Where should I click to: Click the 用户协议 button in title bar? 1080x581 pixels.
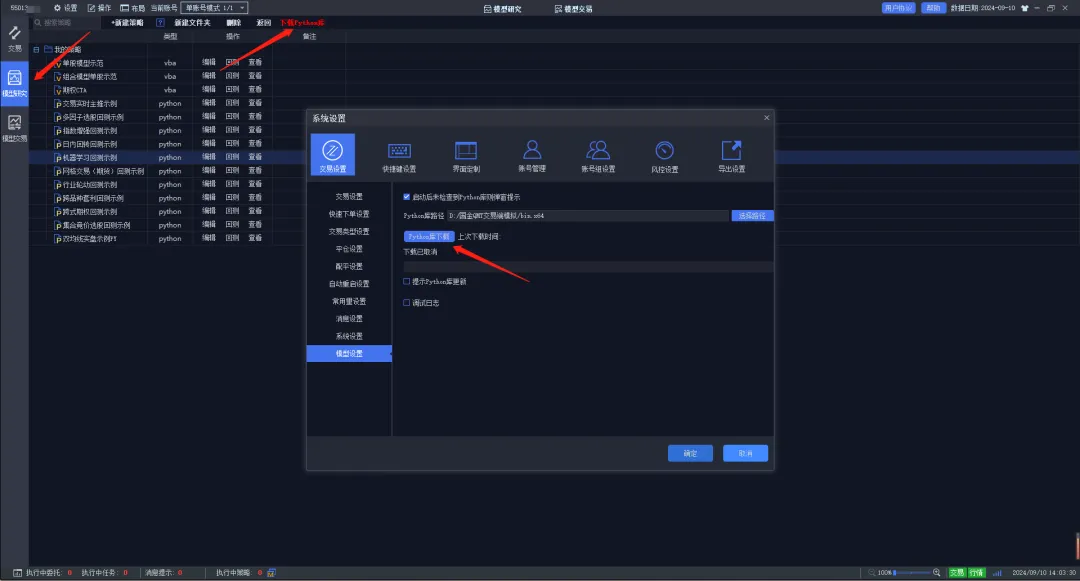click(x=898, y=8)
